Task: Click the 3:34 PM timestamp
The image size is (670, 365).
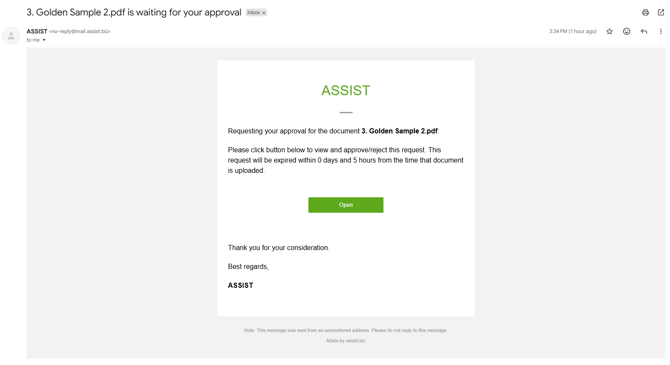Action: coord(573,31)
